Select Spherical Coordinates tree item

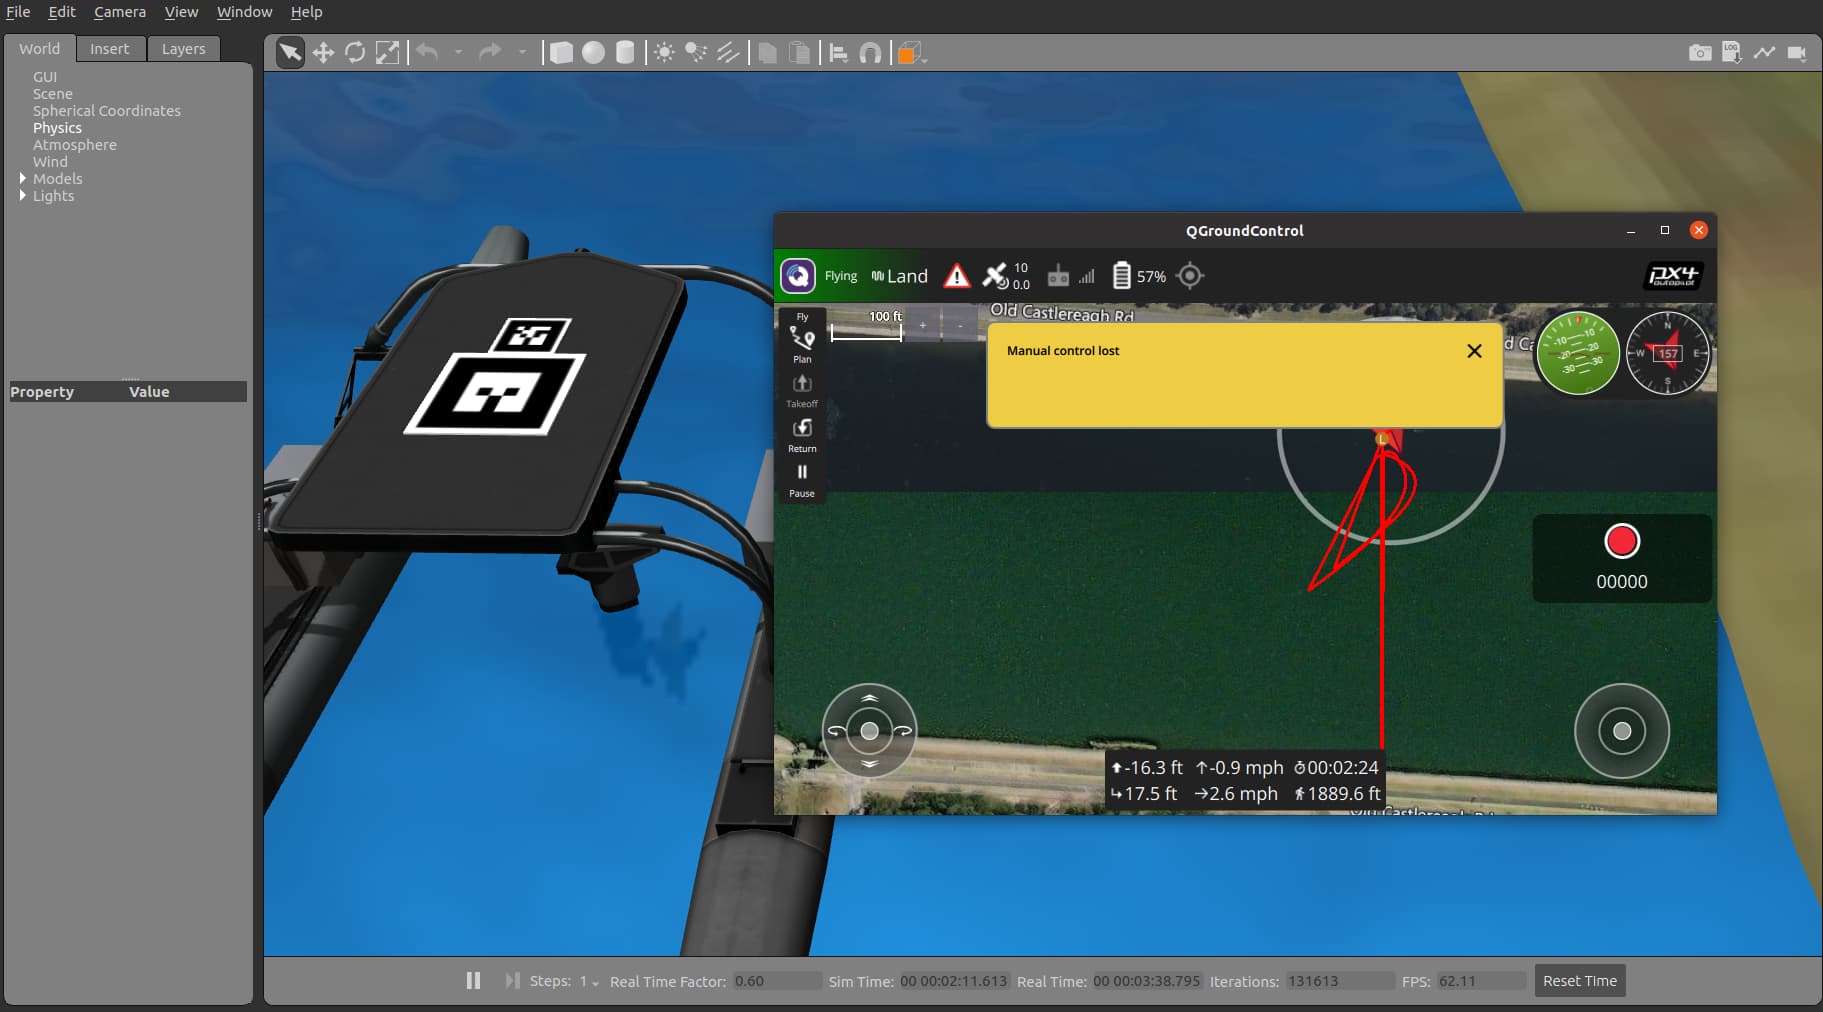pos(107,110)
